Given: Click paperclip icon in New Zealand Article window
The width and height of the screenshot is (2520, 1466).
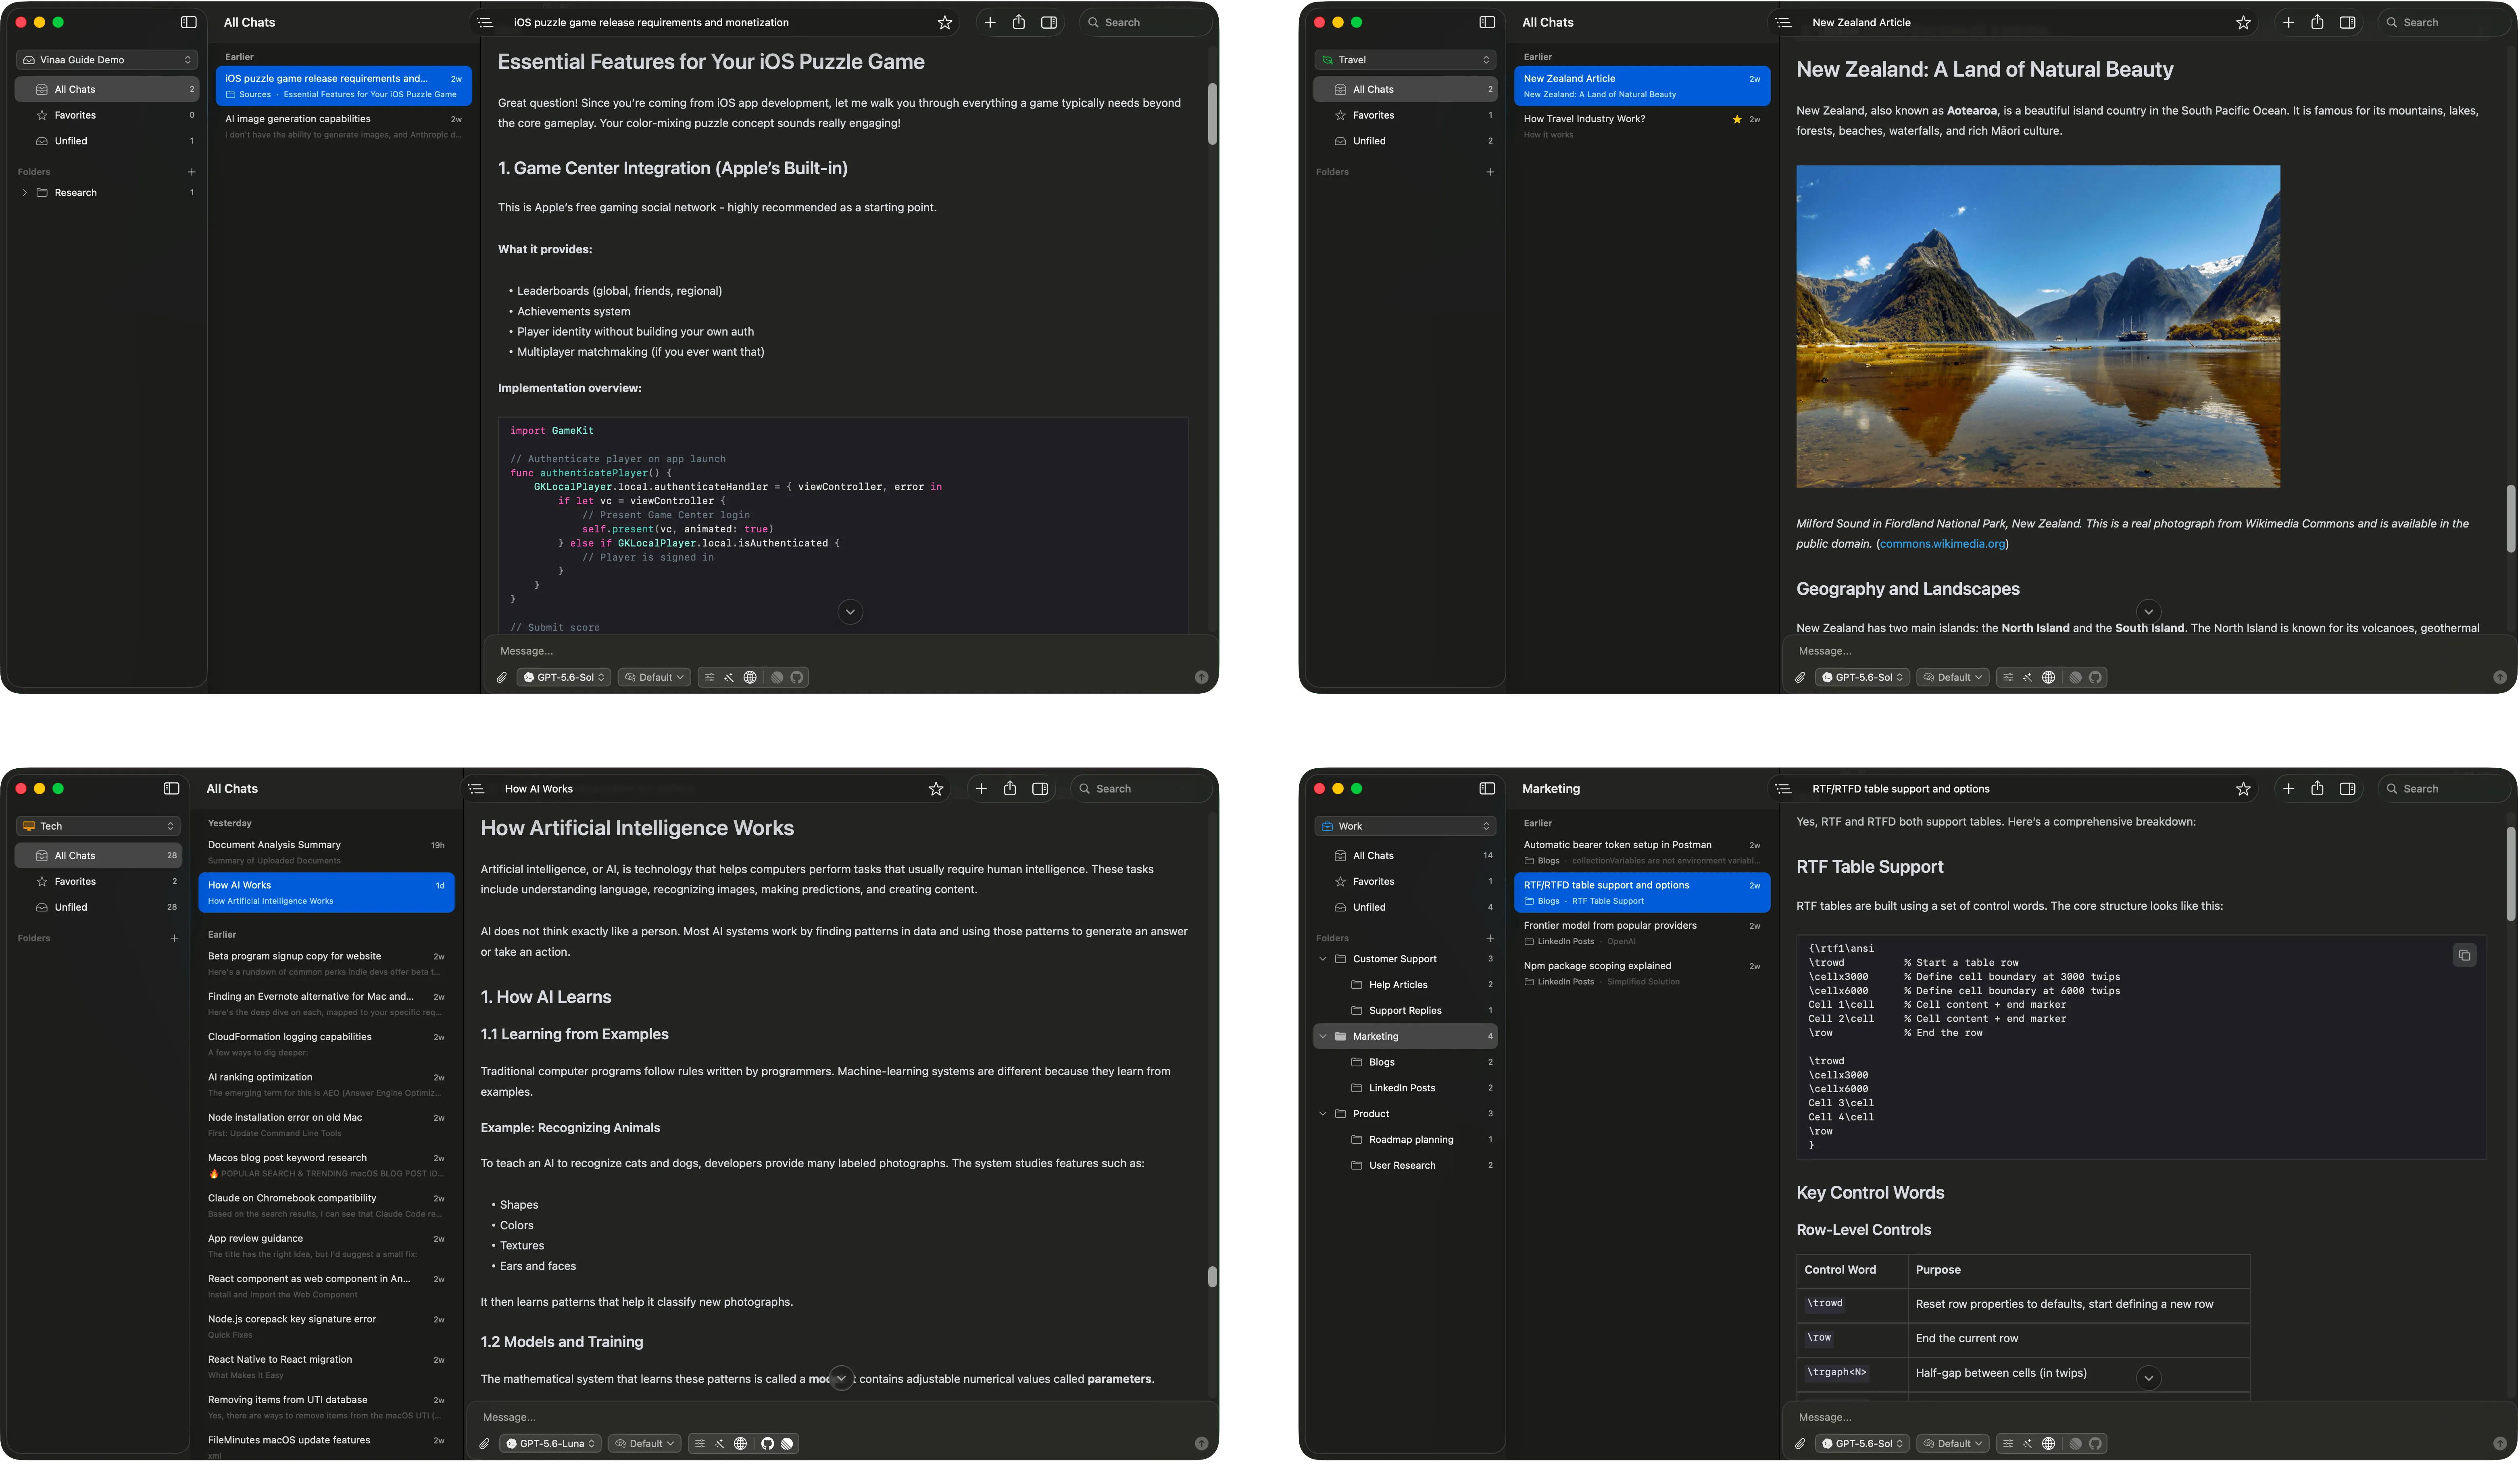Looking at the screenshot, I should pyautogui.click(x=1800, y=677).
